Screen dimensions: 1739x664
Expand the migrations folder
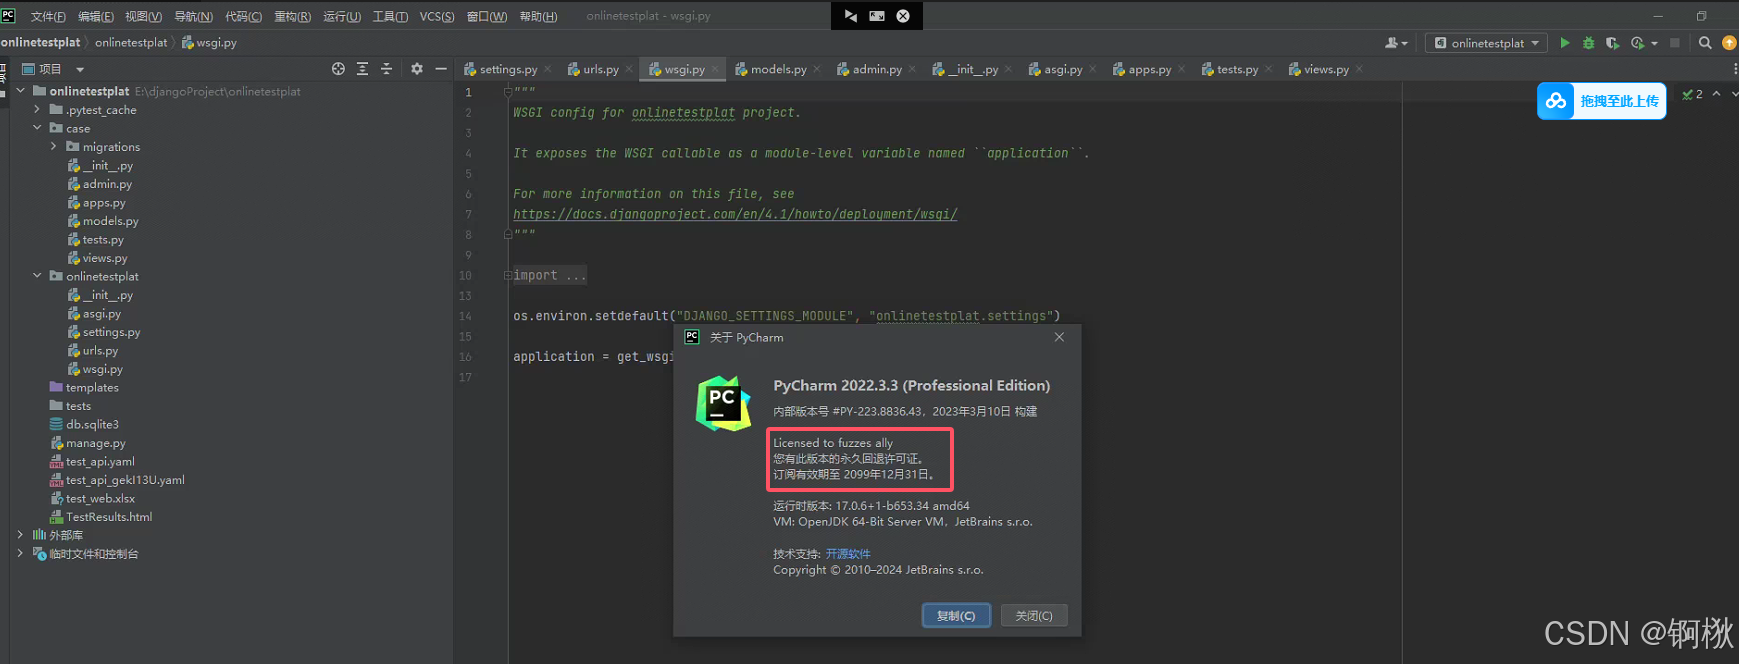click(x=54, y=147)
